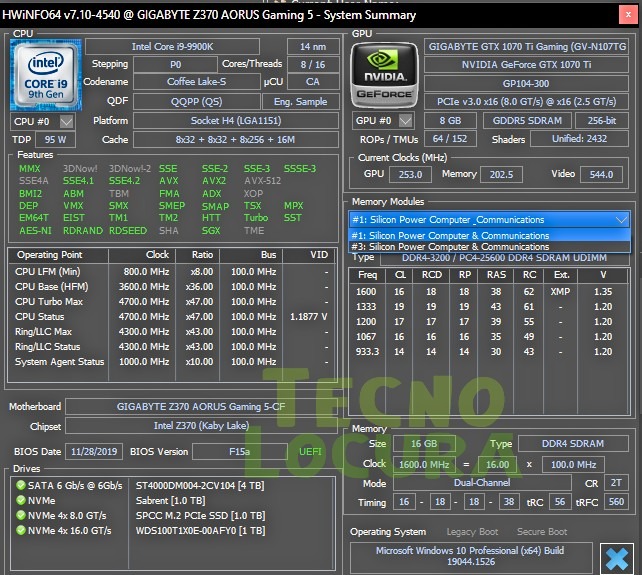The width and height of the screenshot is (642, 575).
Task: Click the QQPP (QS) QDF value
Action: tap(197, 102)
